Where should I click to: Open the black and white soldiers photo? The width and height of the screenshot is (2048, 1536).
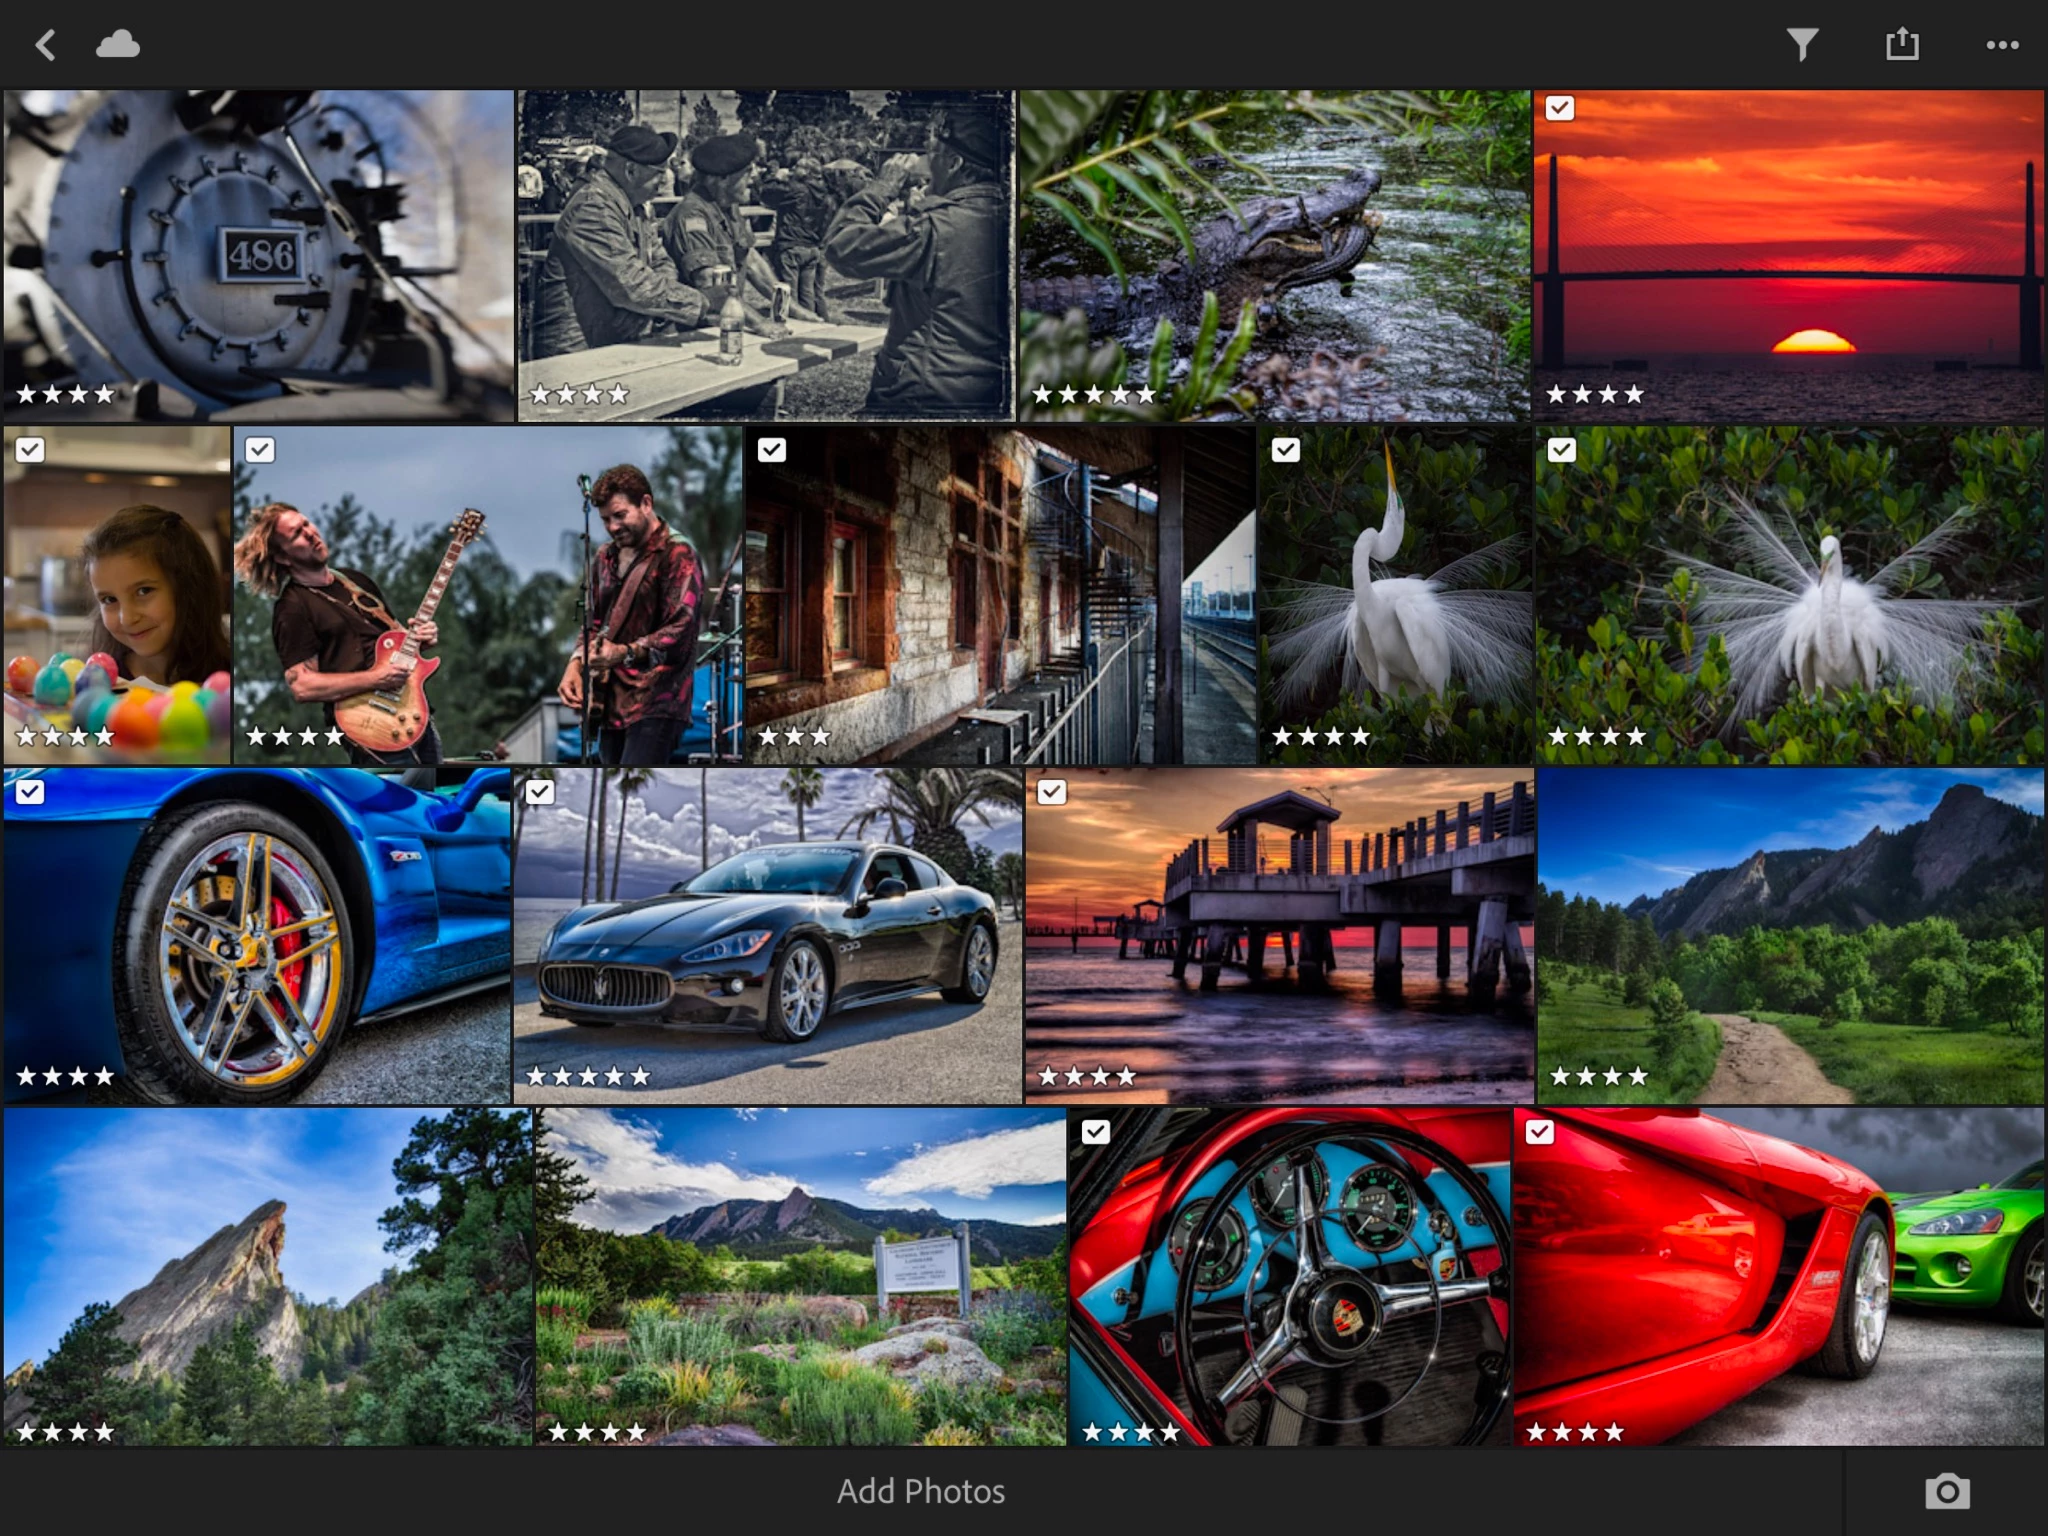pyautogui.click(x=766, y=255)
